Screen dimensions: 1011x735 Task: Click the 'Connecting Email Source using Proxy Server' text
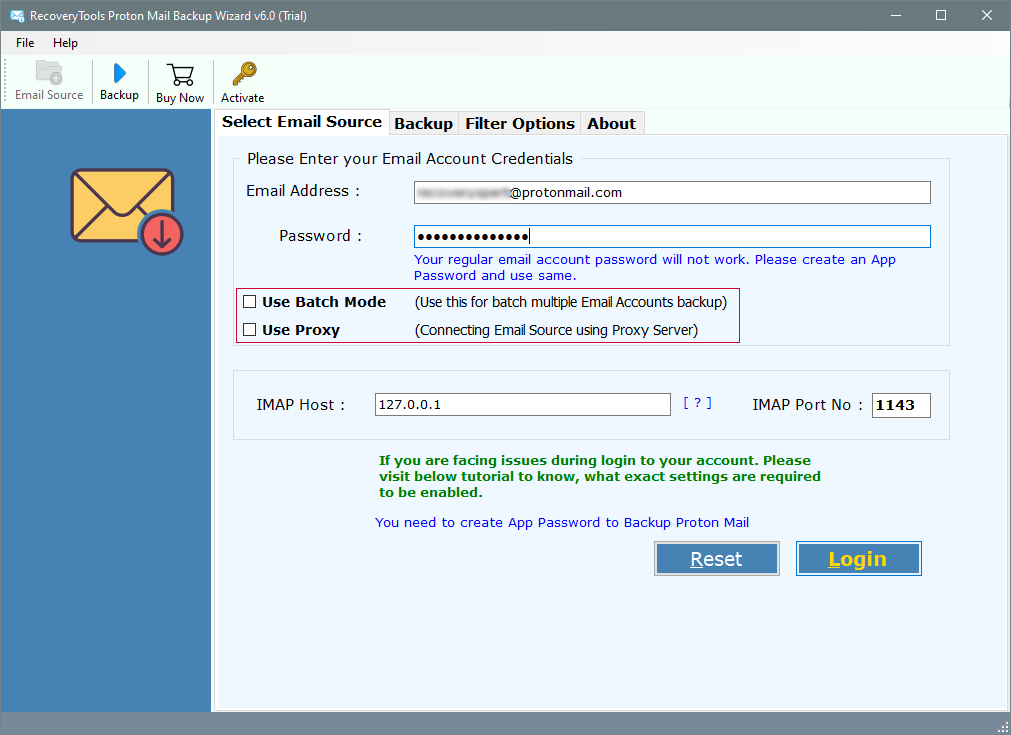pos(556,330)
